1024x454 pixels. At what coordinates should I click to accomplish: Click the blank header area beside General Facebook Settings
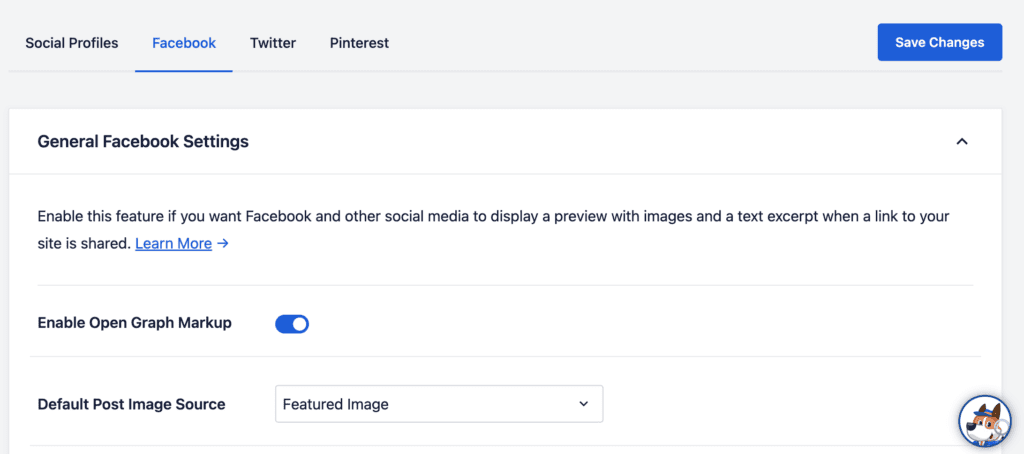click(x=601, y=141)
